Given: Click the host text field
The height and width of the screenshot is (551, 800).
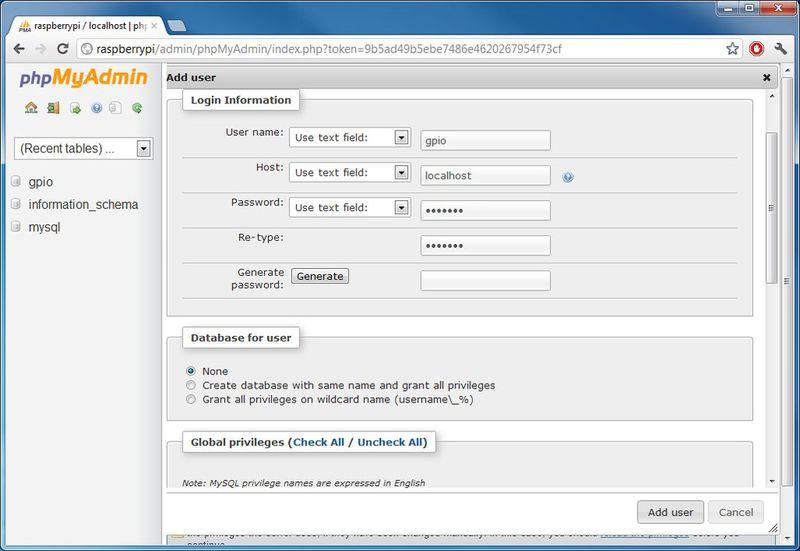Looking at the screenshot, I should pyautogui.click(x=485, y=176).
